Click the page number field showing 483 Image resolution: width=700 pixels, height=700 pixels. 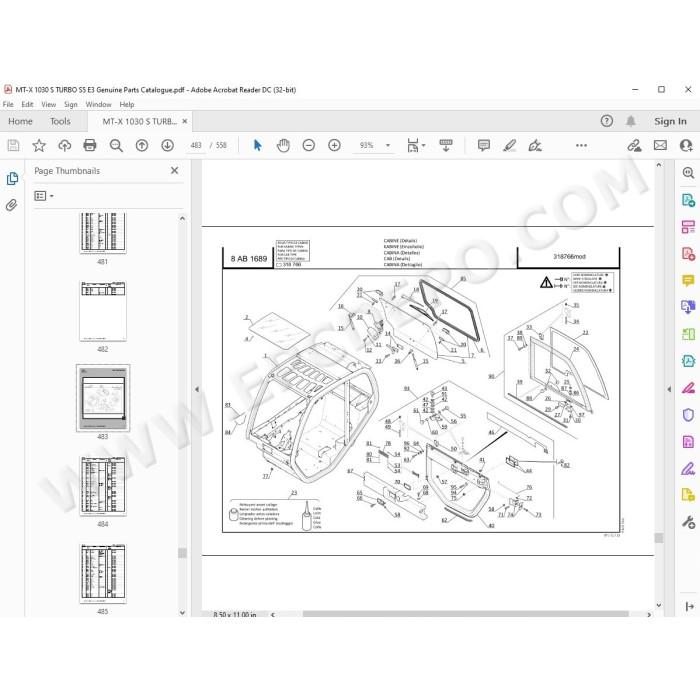click(x=196, y=146)
